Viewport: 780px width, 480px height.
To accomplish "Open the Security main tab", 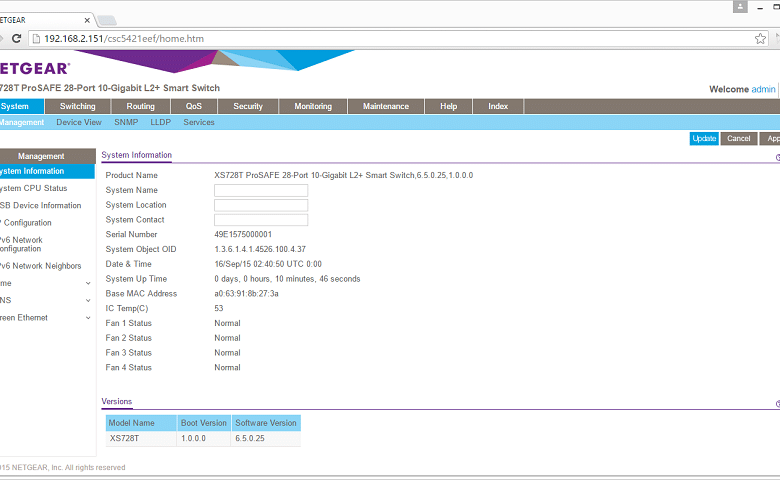I will (248, 106).
